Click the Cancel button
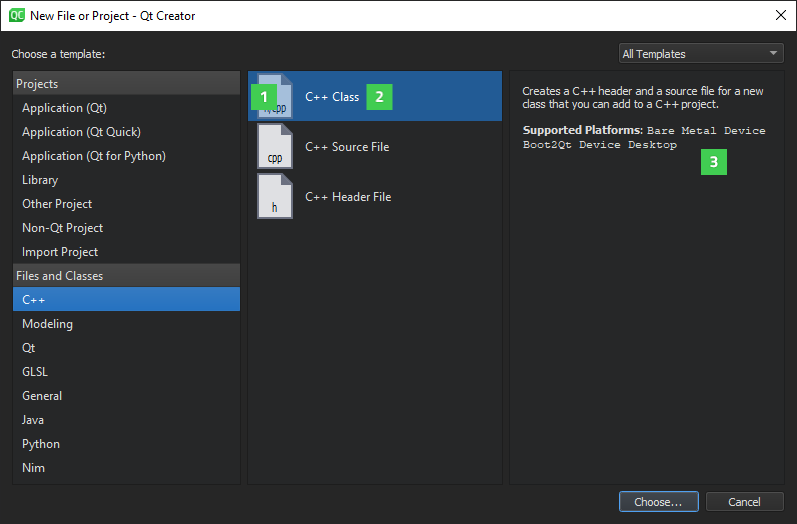The image size is (797, 524). point(744,502)
